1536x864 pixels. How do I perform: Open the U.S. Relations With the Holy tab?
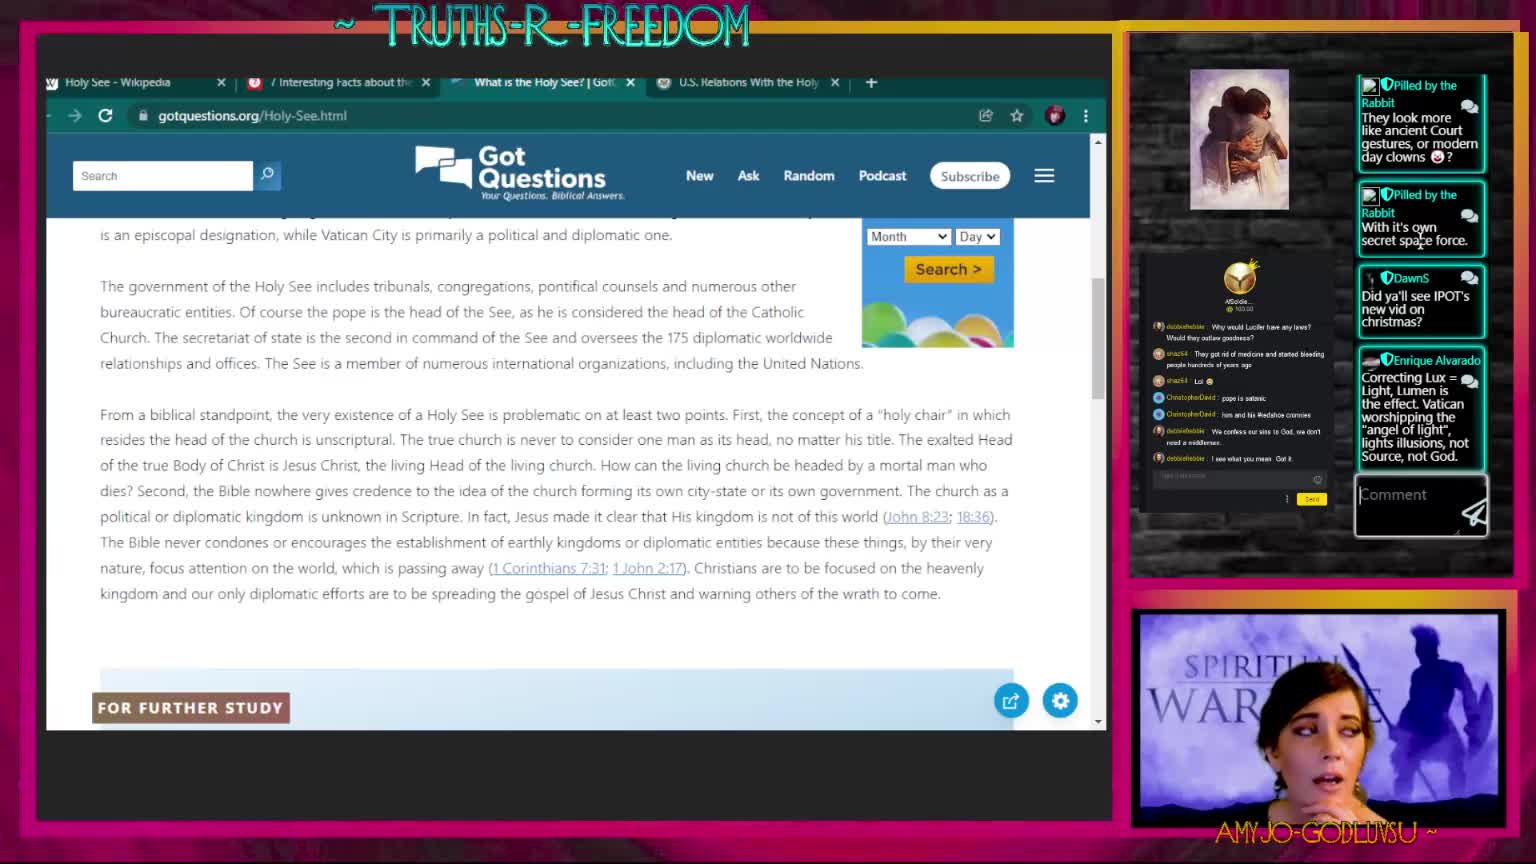point(747,83)
